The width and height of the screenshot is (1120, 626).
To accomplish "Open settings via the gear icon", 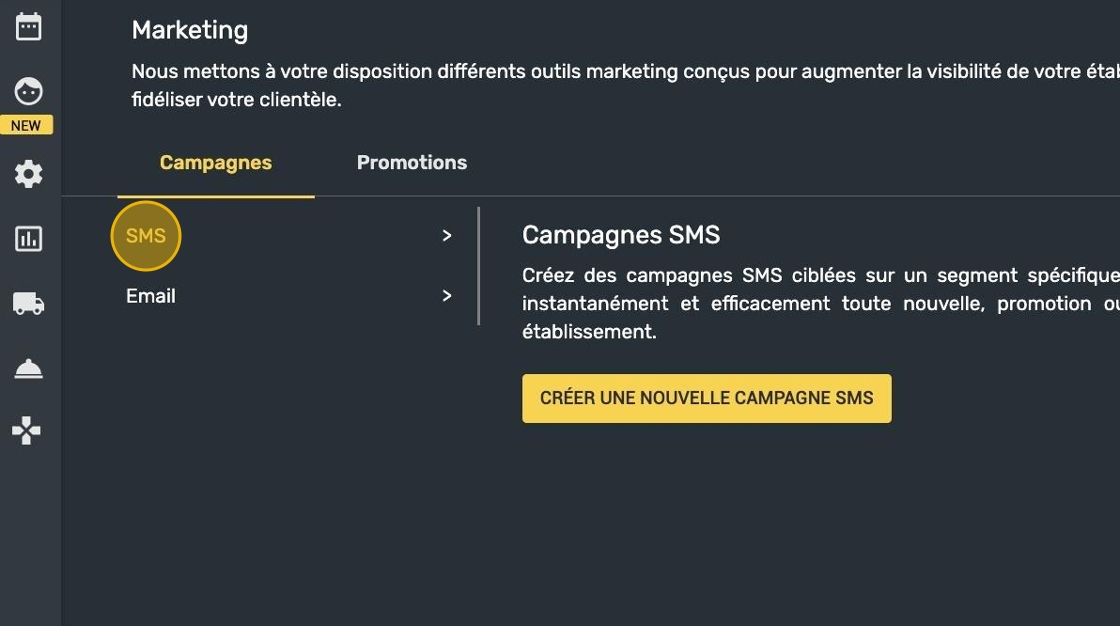I will [28, 174].
